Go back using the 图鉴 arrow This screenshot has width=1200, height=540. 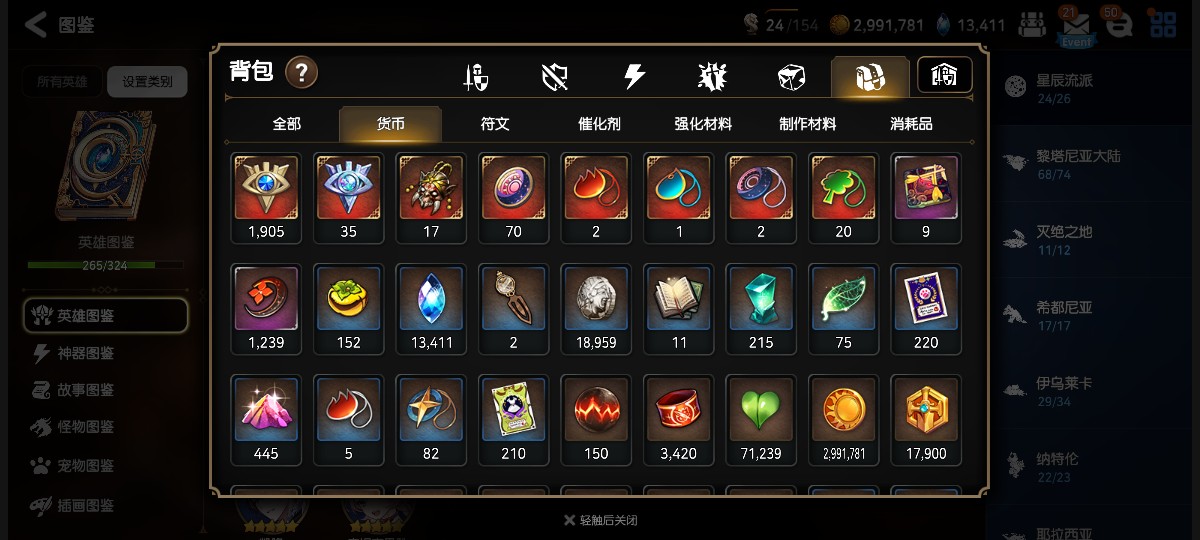tap(58, 25)
